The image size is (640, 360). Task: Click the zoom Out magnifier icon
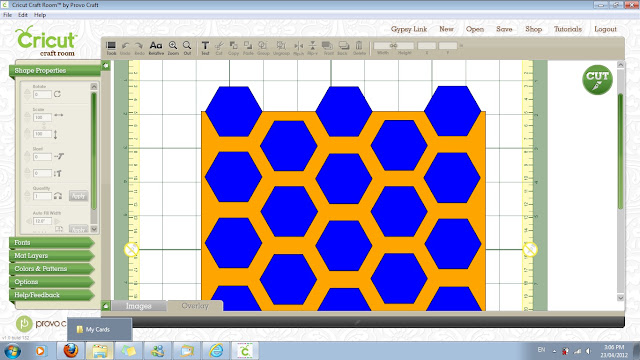coord(187,48)
